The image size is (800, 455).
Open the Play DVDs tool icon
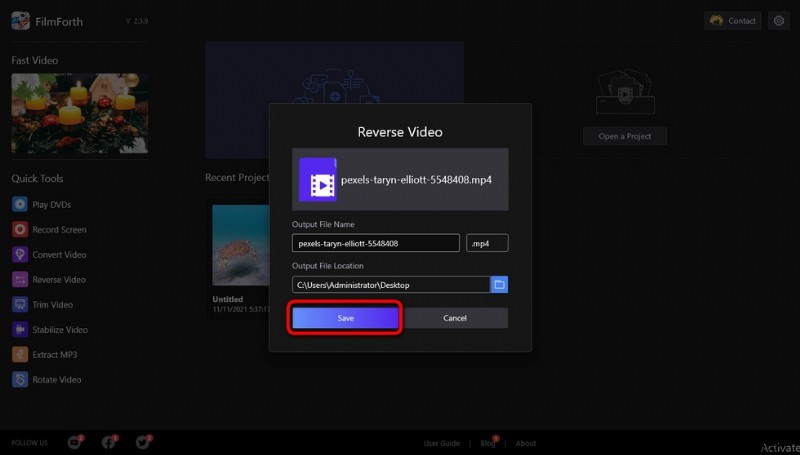coord(20,205)
